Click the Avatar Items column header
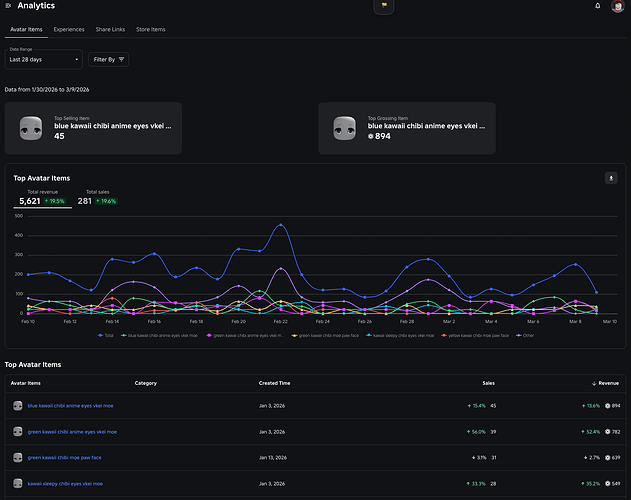The height and width of the screenshot is (500, 631). click(x=25, y=383)
